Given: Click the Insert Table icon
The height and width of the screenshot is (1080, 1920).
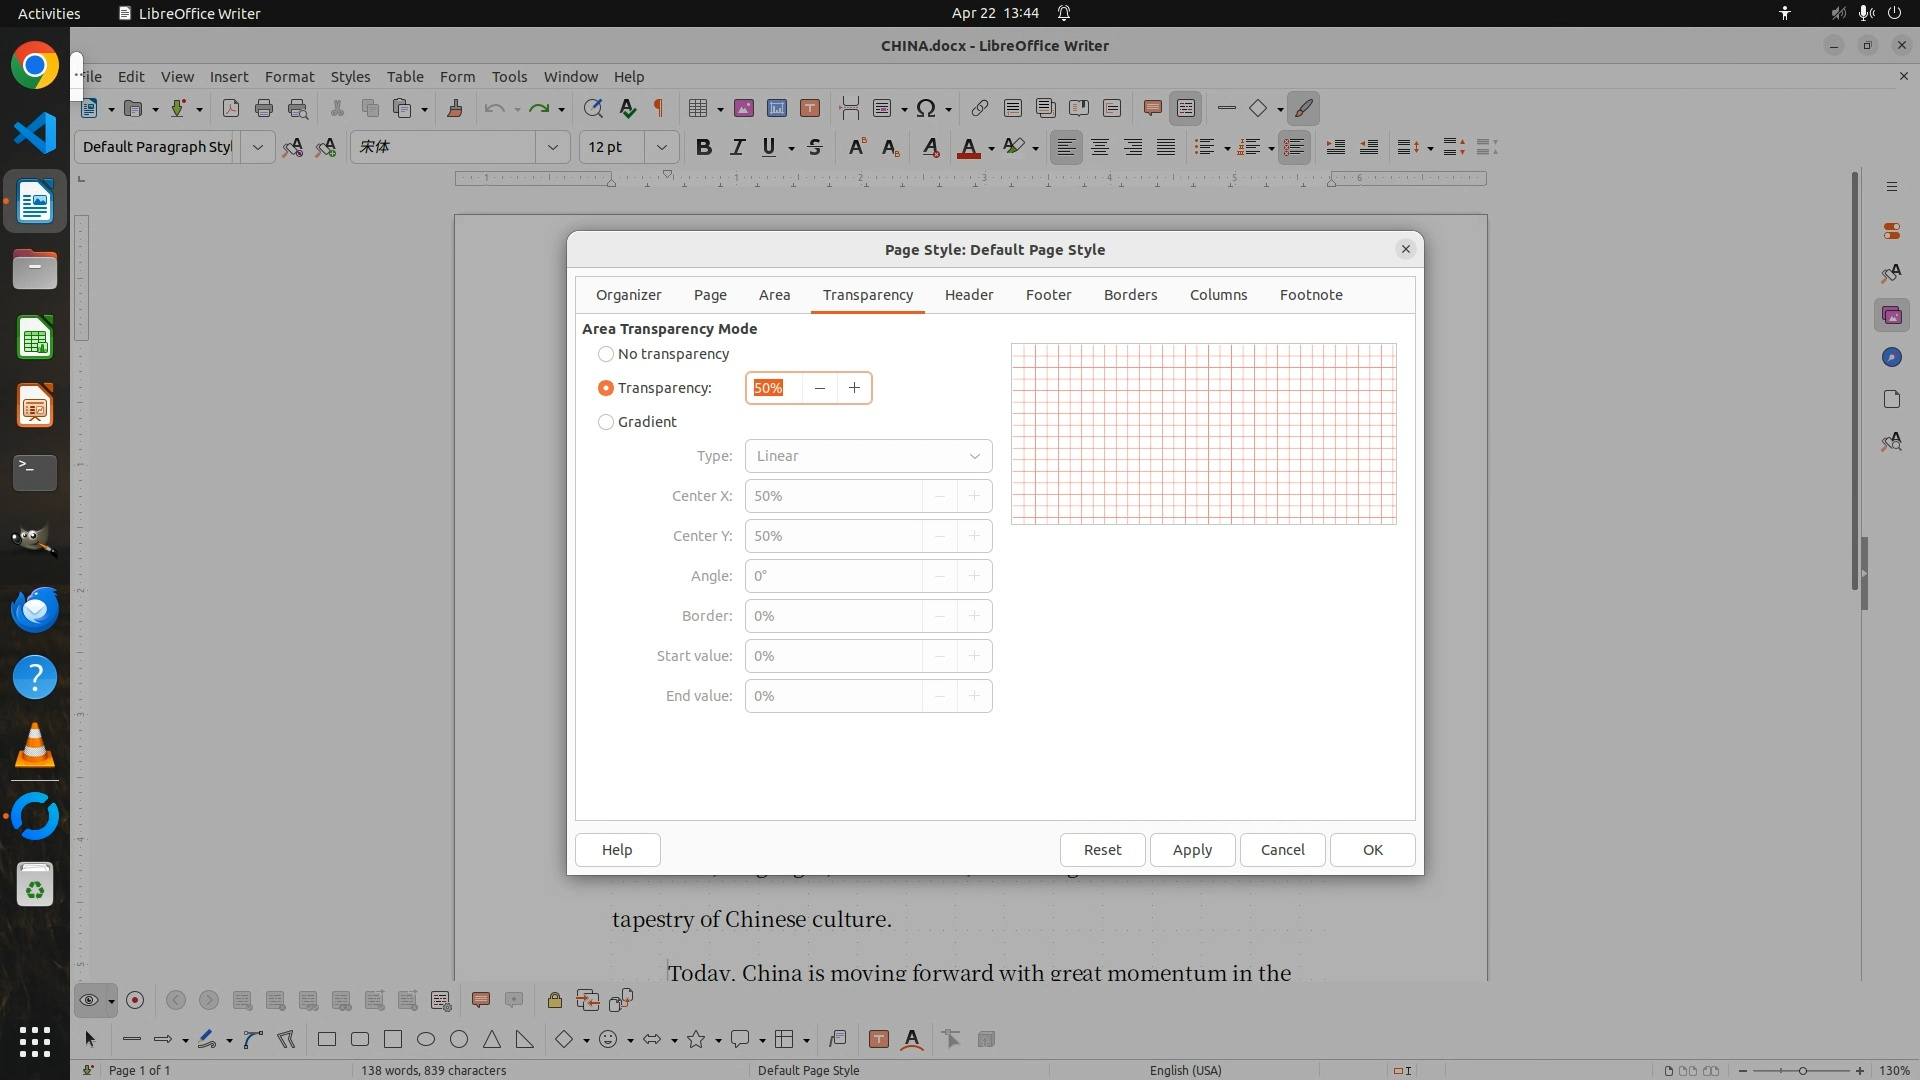Looking at the screenshot, I should click(x=698, y=108).
